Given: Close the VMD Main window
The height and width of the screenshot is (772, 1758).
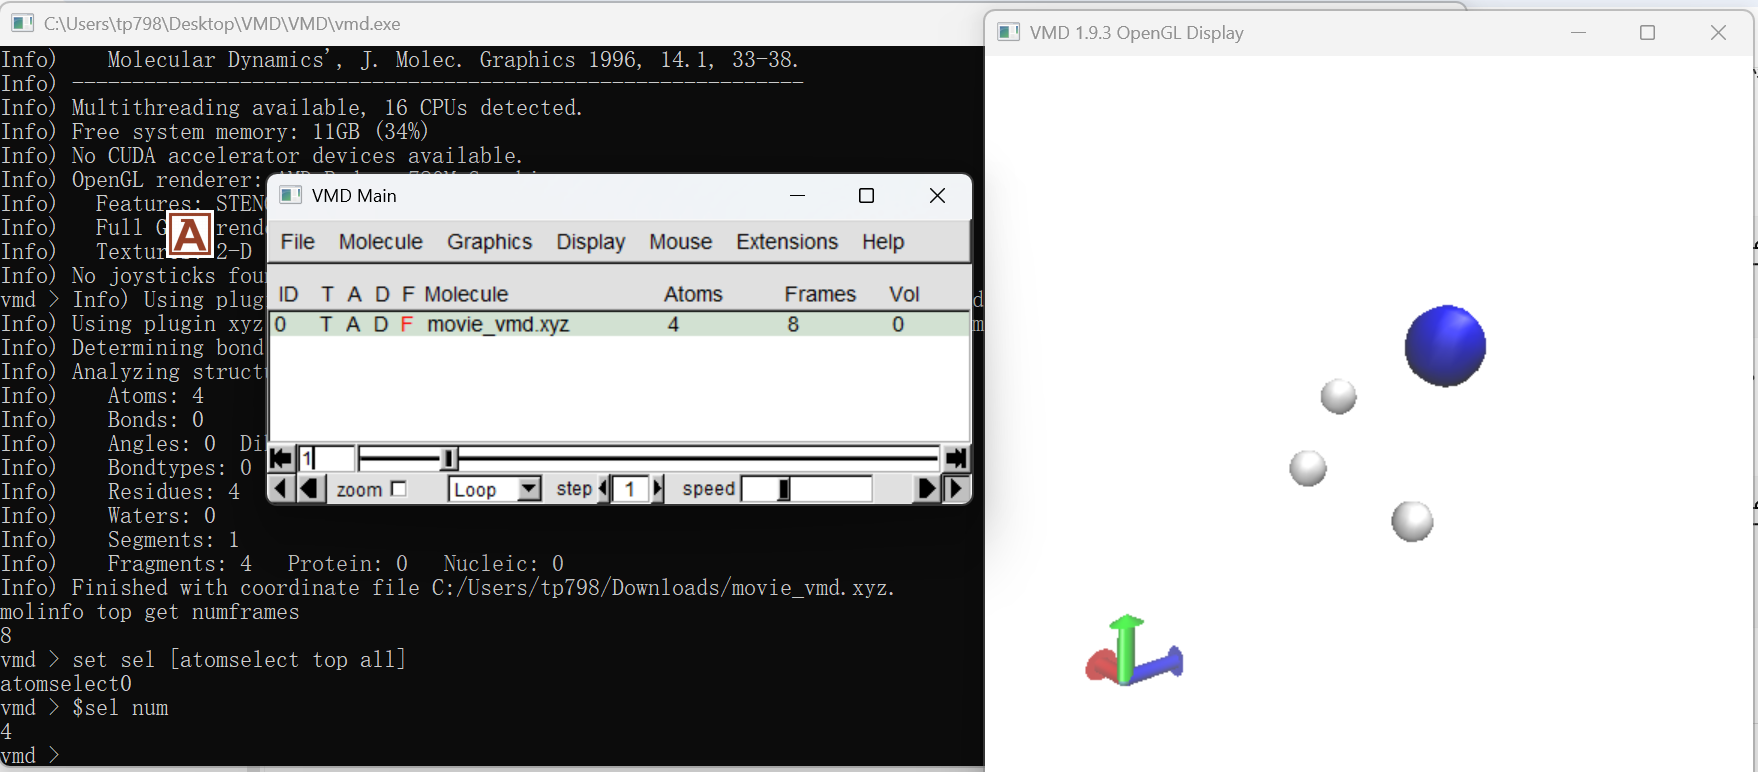Looking at the screenshot, I should point(937,196).
